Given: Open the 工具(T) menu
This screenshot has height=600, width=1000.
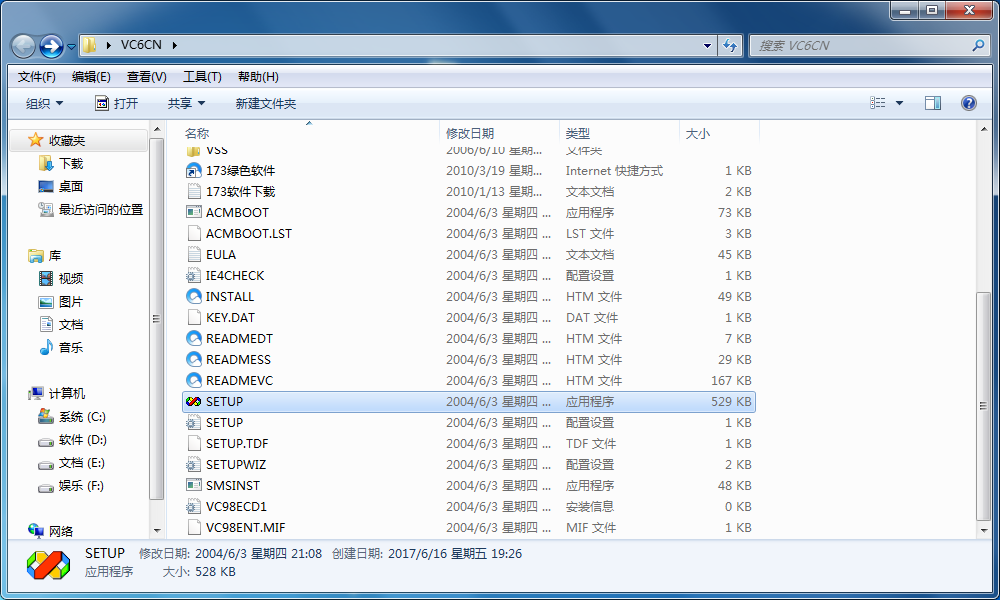Looking at the screenshot, I should pyautogui.click(x=202, y=77).
